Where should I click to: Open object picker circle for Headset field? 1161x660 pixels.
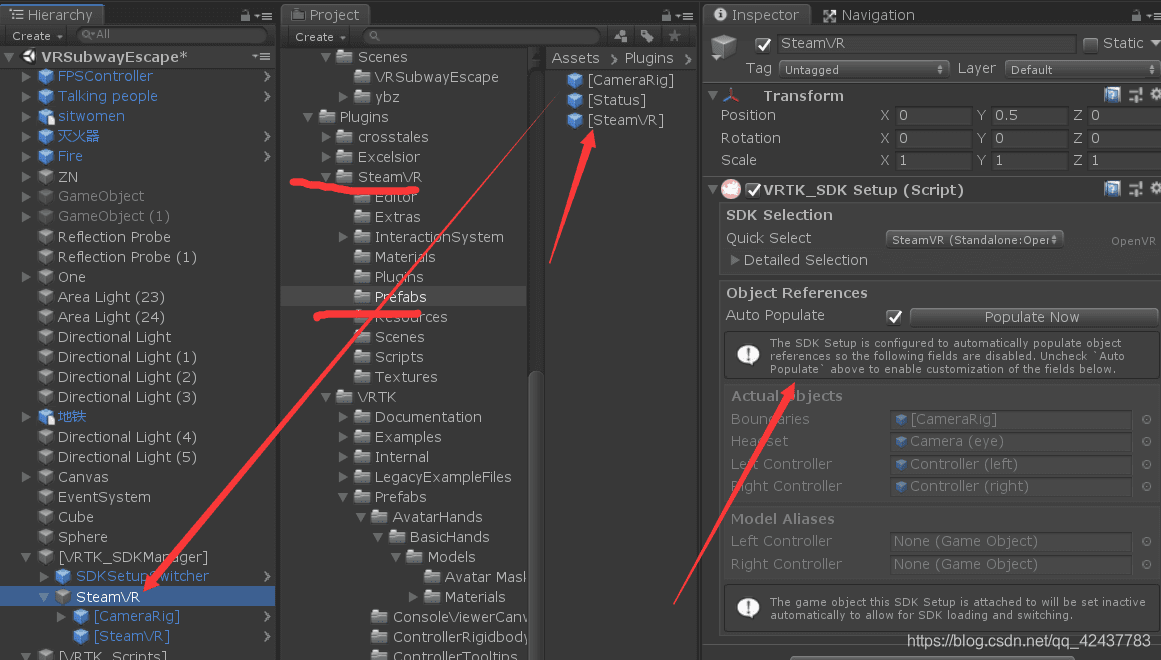[1146, 441]
